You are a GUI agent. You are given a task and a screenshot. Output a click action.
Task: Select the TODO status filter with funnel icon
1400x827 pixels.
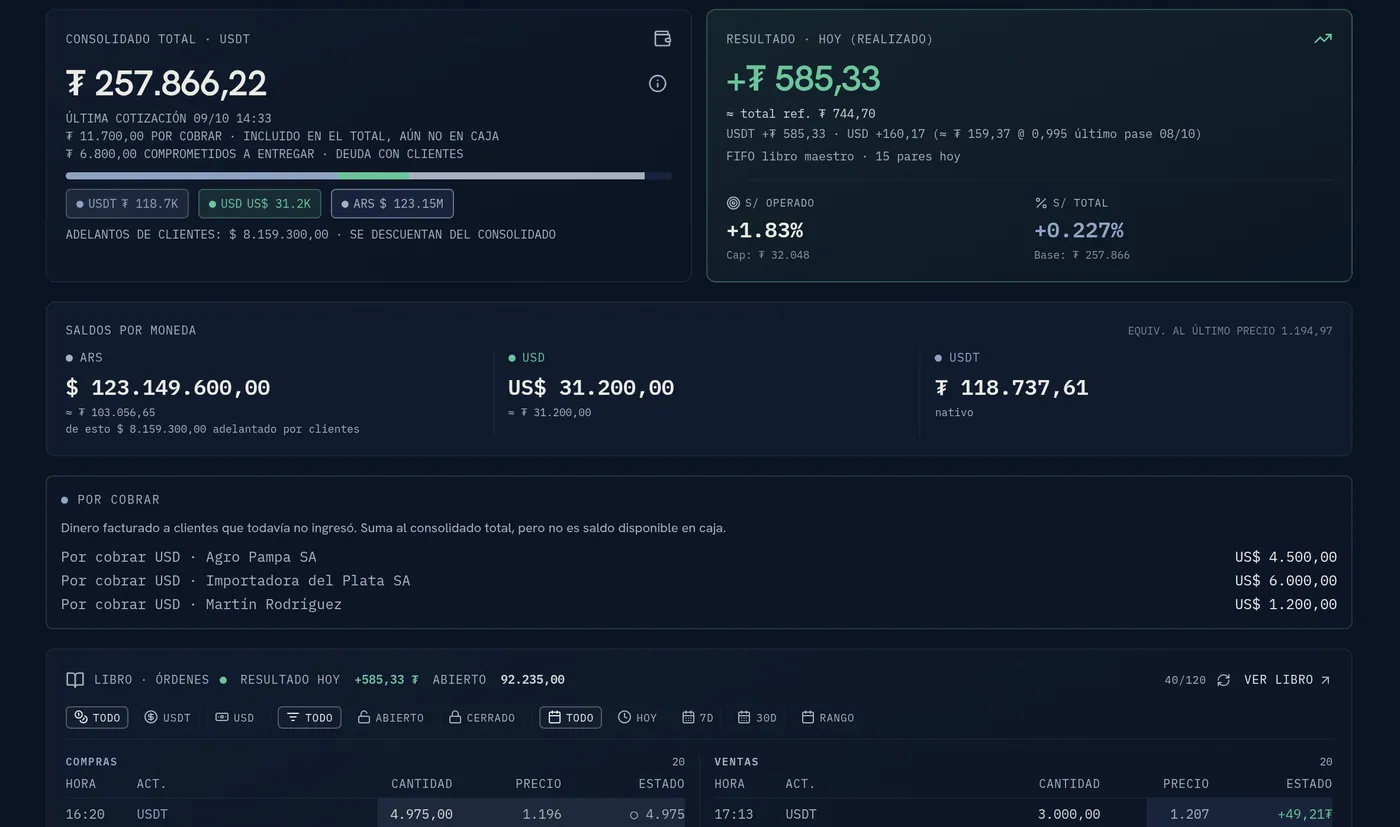click(309, 718)
